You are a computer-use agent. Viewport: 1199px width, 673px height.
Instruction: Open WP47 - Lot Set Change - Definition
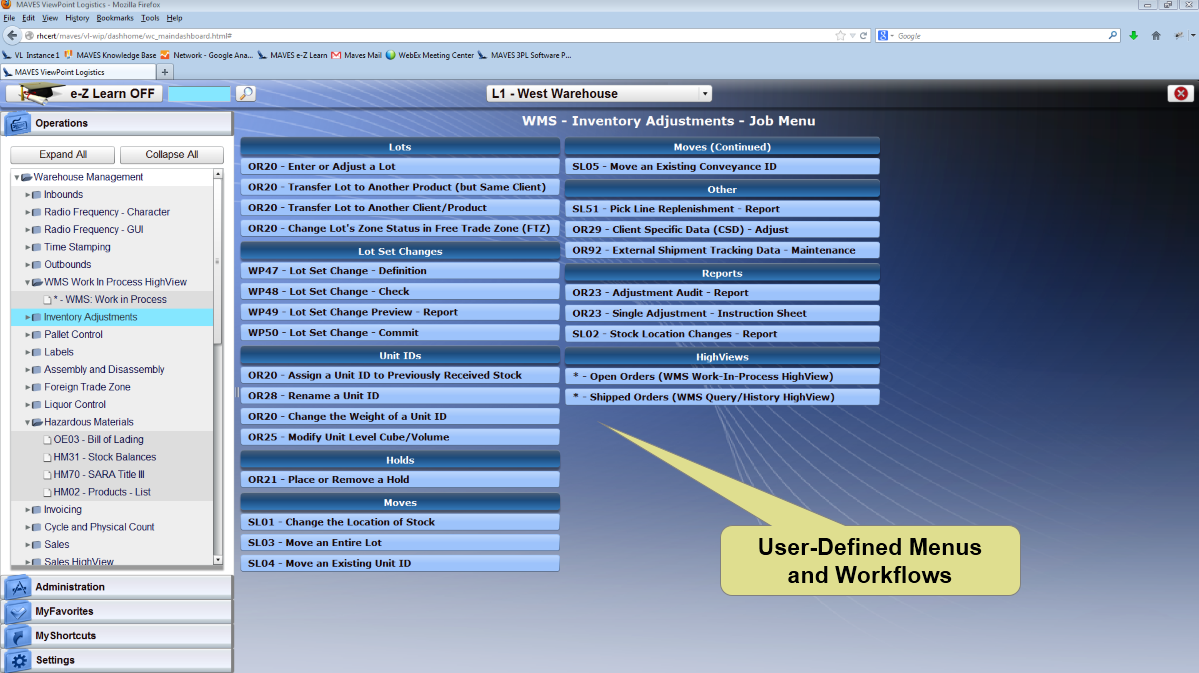coord(400,271)
